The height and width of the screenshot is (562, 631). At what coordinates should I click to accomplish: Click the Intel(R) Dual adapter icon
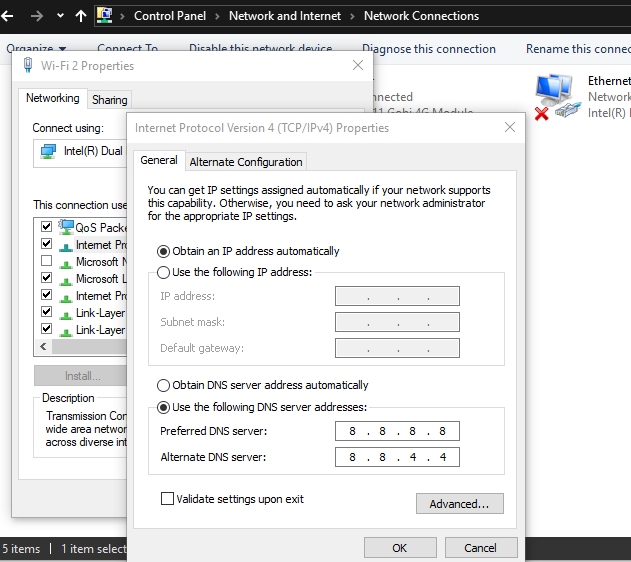click(x=48, y=151)
